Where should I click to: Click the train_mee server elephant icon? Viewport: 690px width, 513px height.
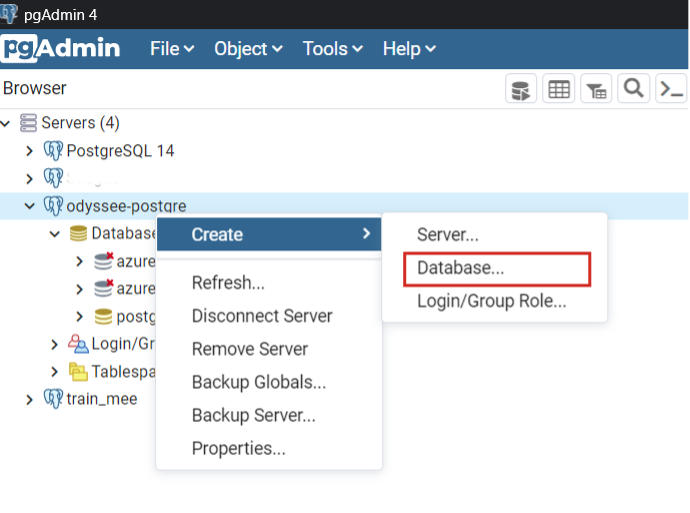pos(53,399)
